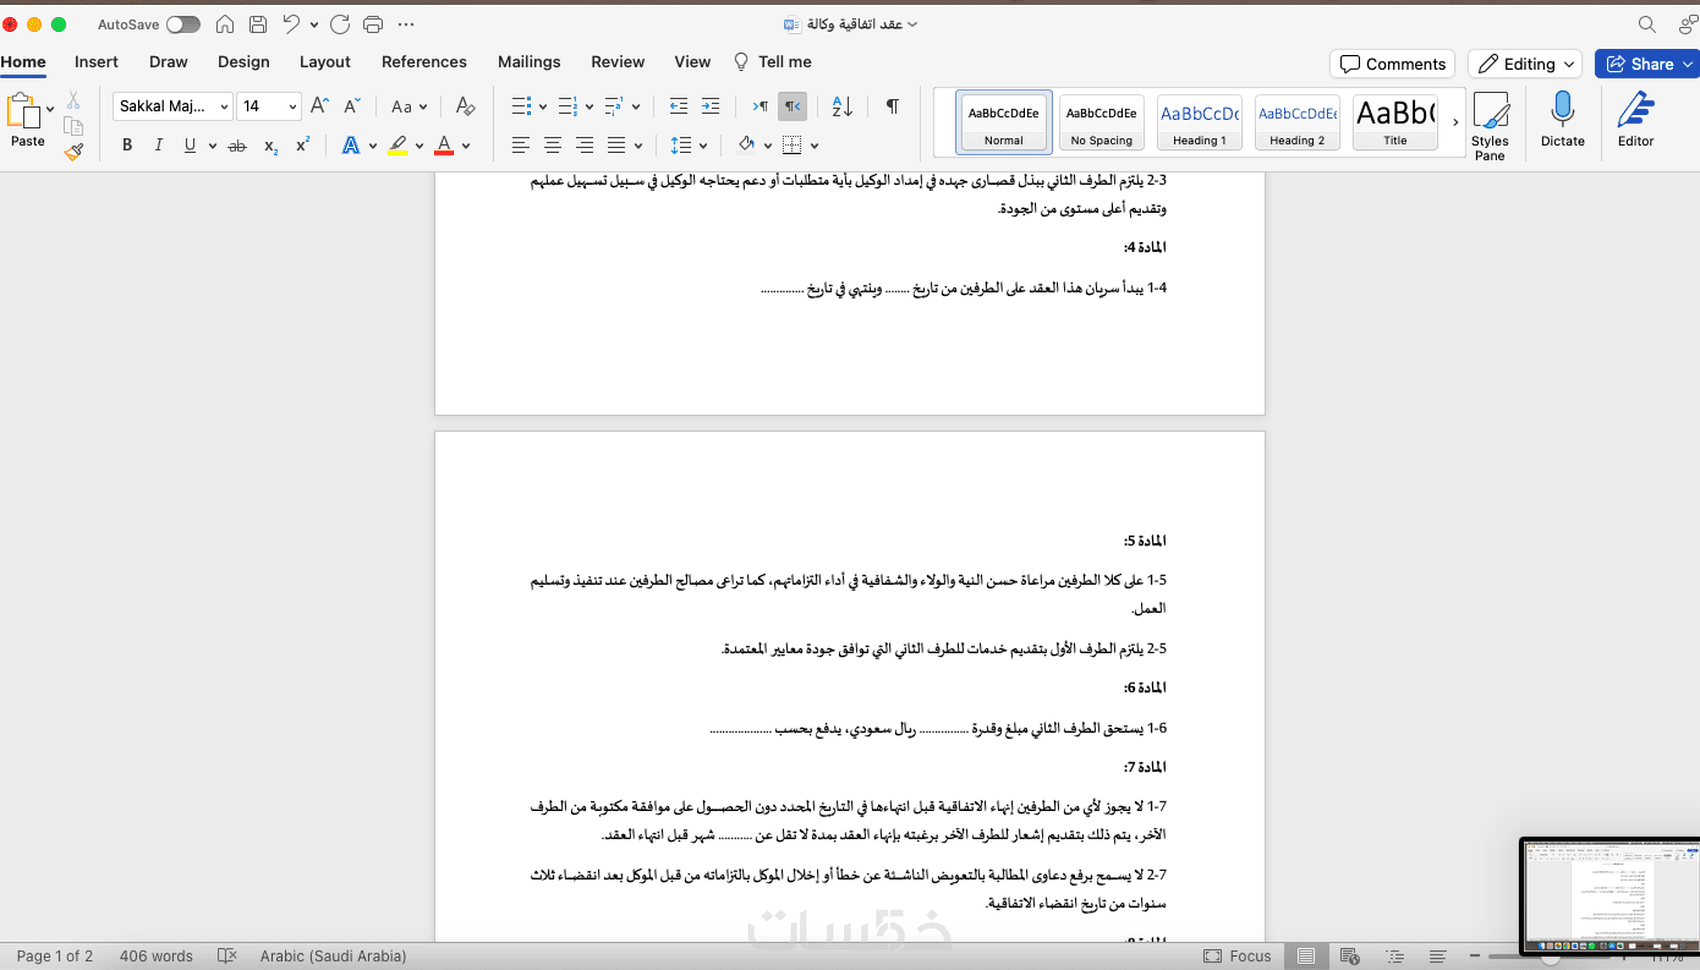Open the Styles Pane
Image resolution: width=1700 pixels, height=970 pixels.
[x=1490, y=126]
